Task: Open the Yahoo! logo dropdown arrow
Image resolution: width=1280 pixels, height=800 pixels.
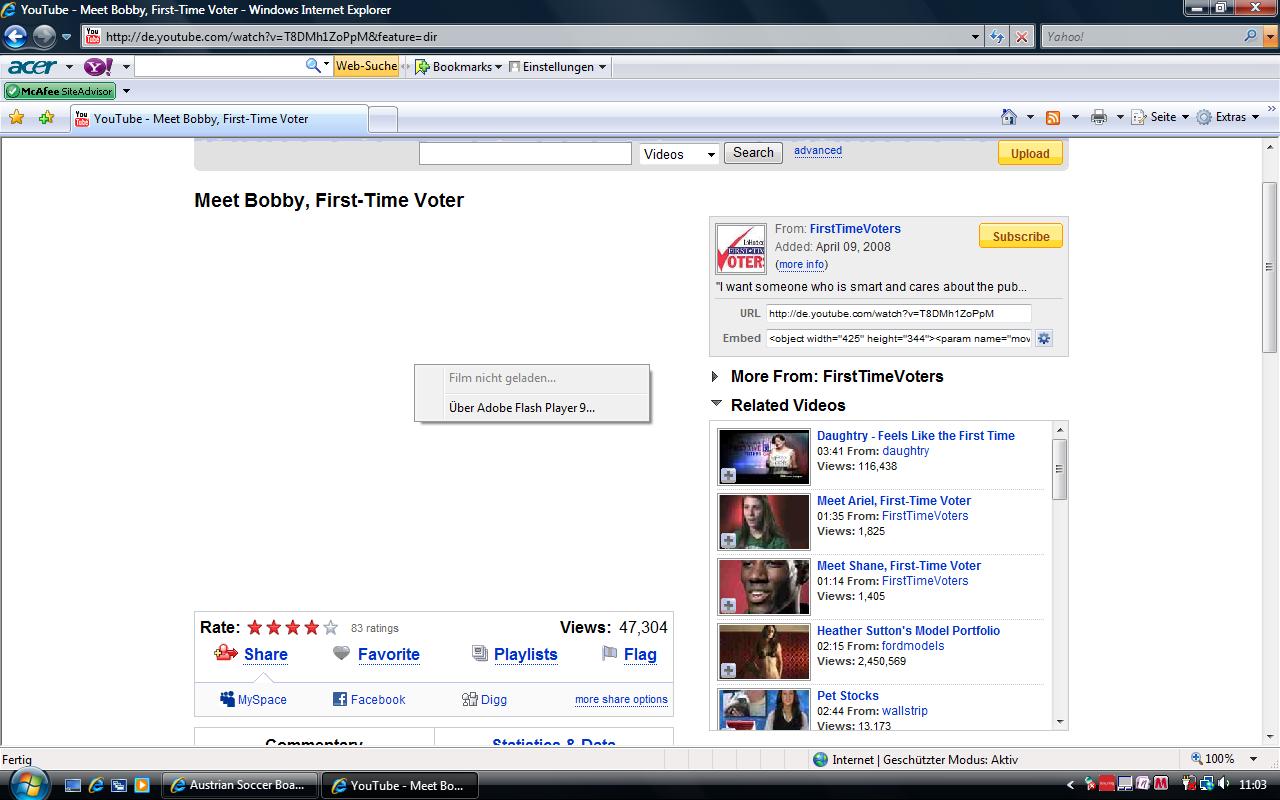Action: pos(126,67)
